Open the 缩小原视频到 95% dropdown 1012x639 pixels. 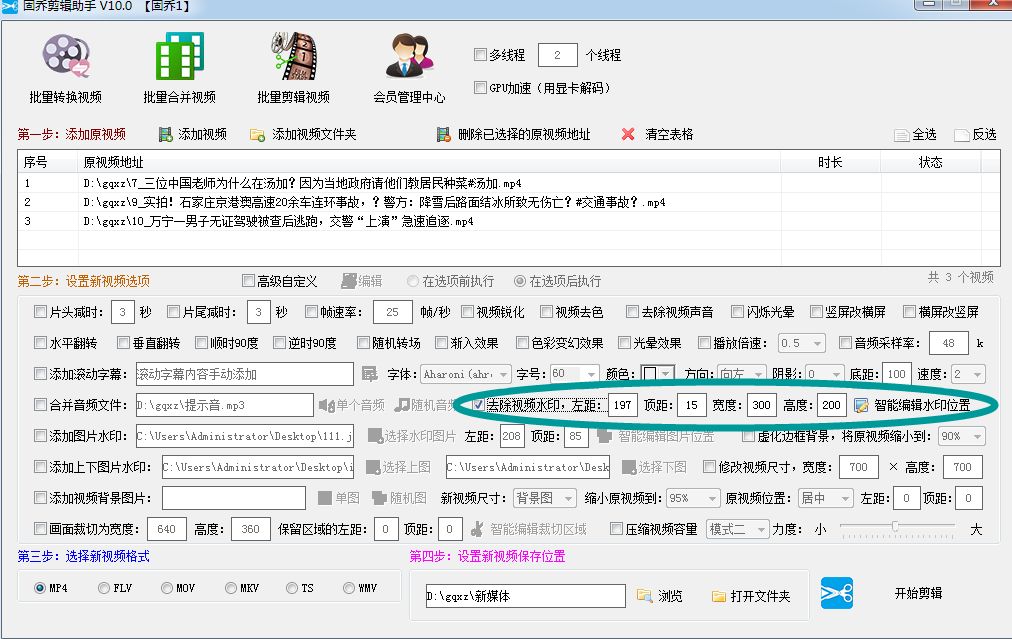click(x=693, y=498)
